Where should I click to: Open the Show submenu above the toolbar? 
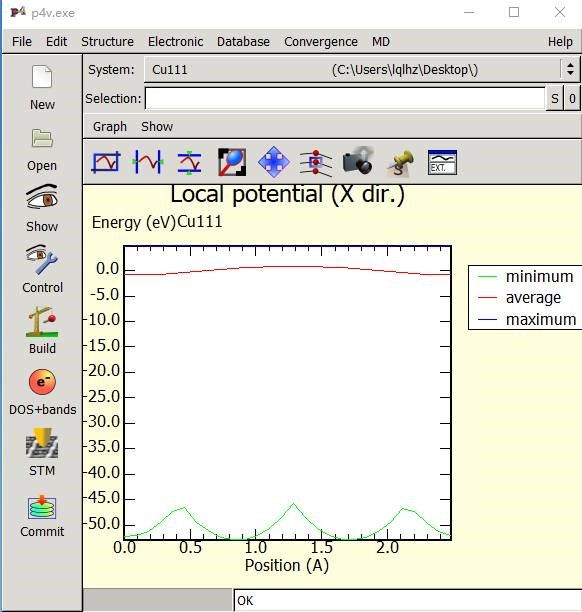pos(157,127)
